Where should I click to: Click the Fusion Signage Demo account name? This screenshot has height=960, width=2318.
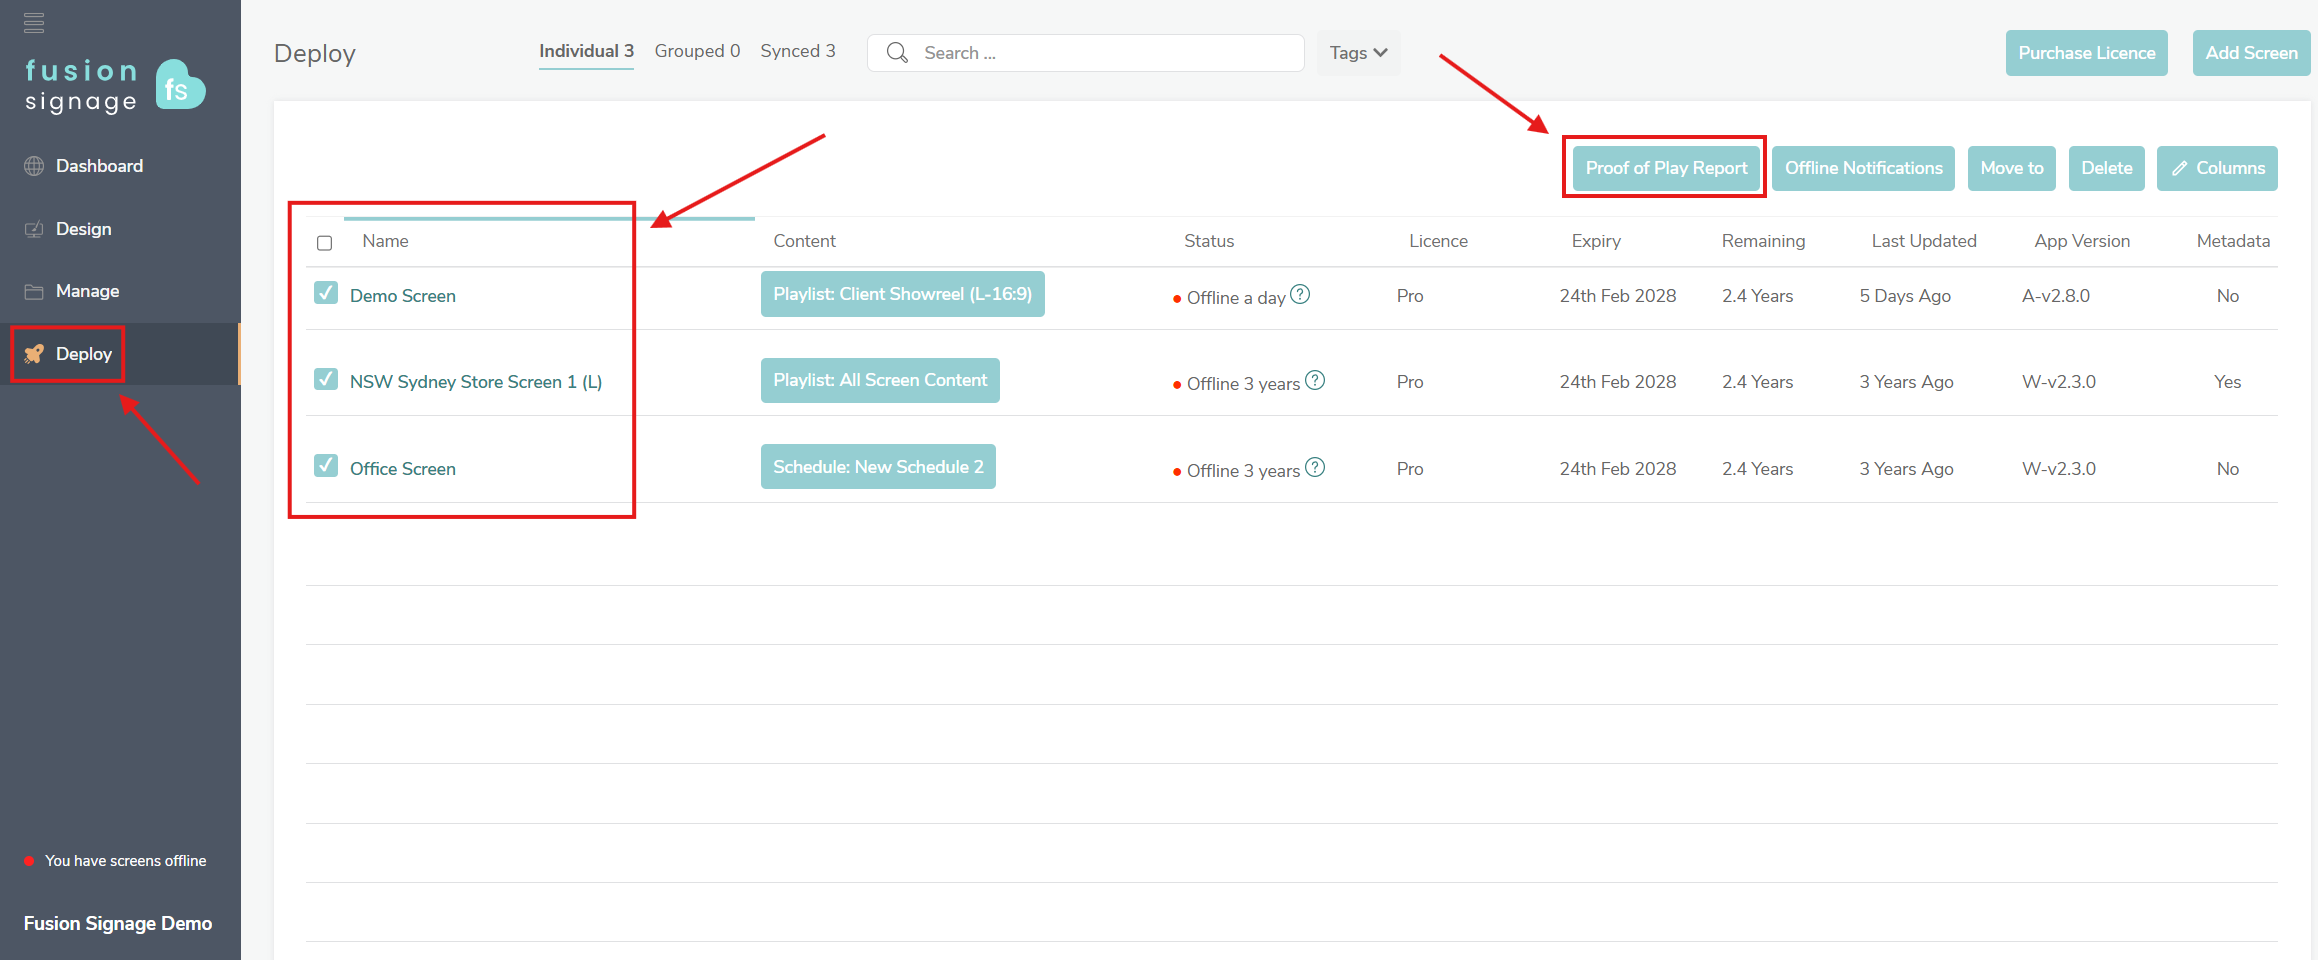click(x=118, y=924)
